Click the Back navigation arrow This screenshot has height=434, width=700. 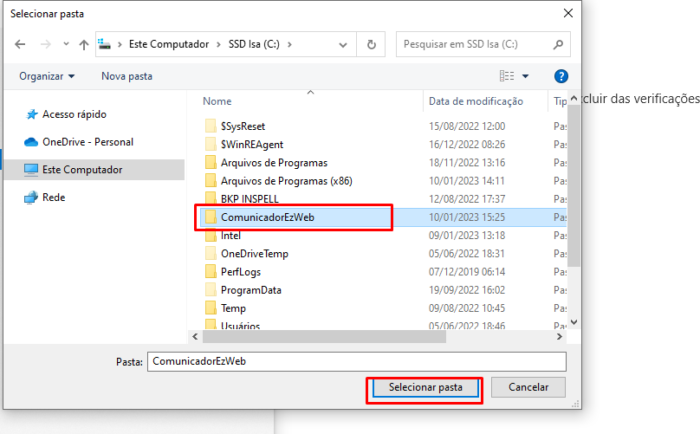[20, 45]
